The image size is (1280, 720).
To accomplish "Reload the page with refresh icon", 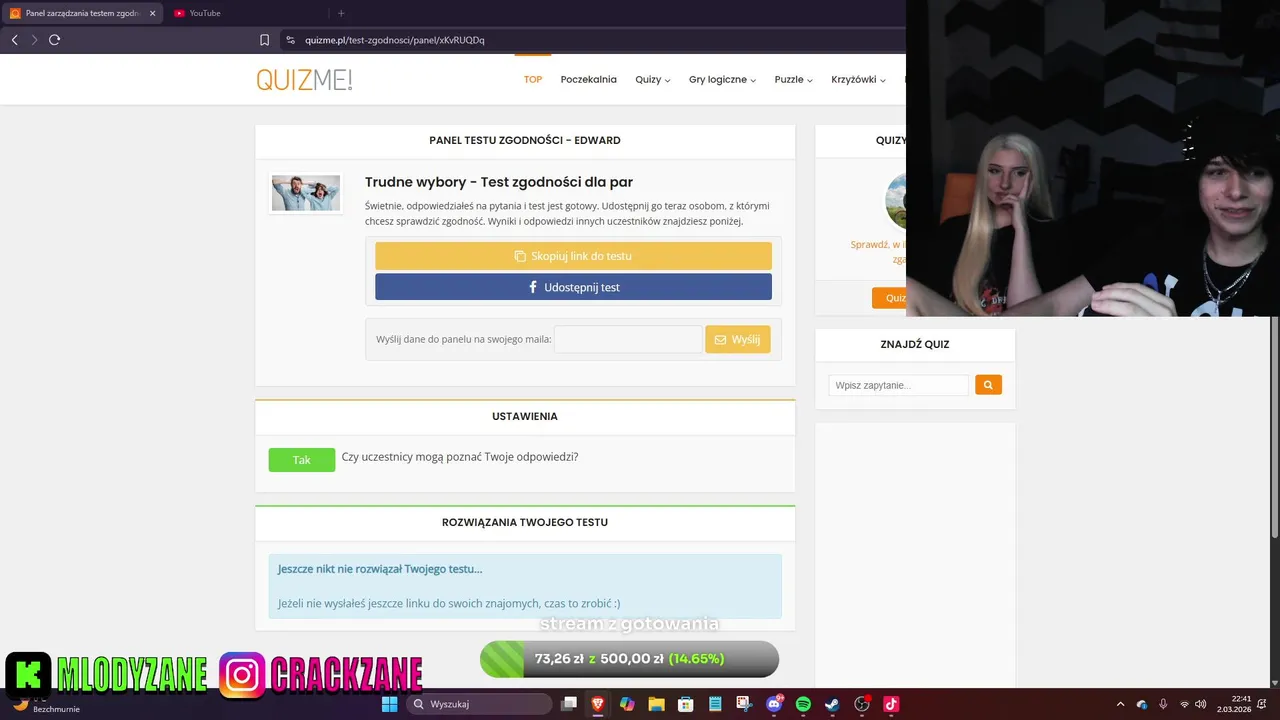I will (x=55, y=40).
